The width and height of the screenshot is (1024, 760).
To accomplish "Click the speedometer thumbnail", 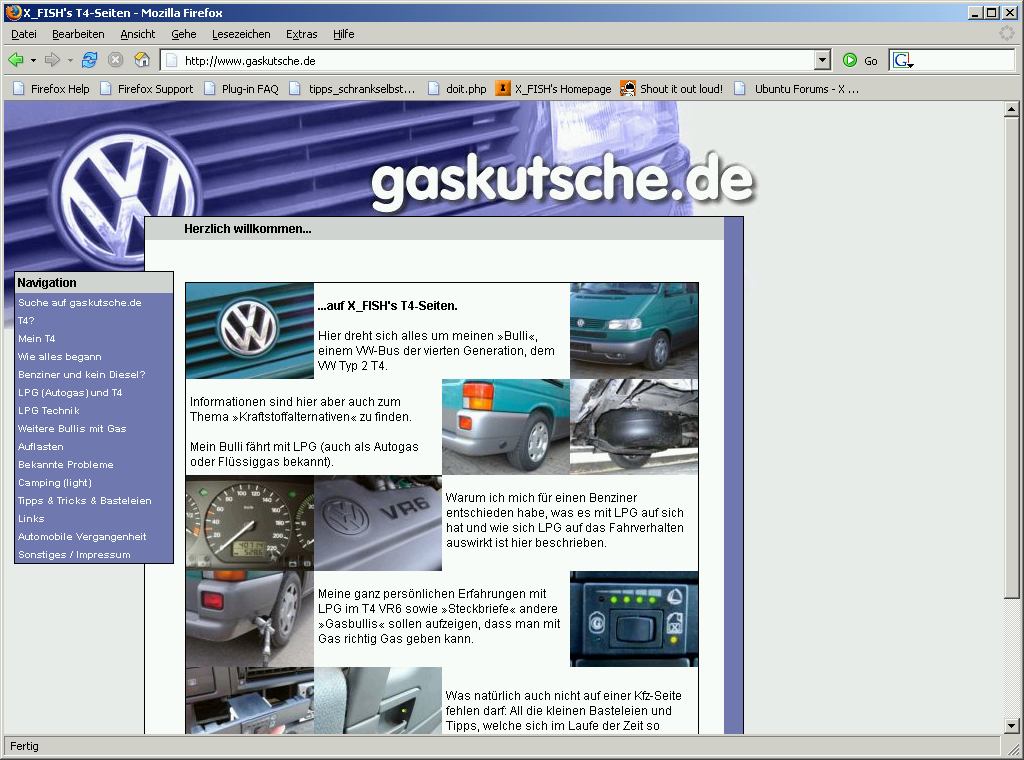I will [x=250, y=523].
